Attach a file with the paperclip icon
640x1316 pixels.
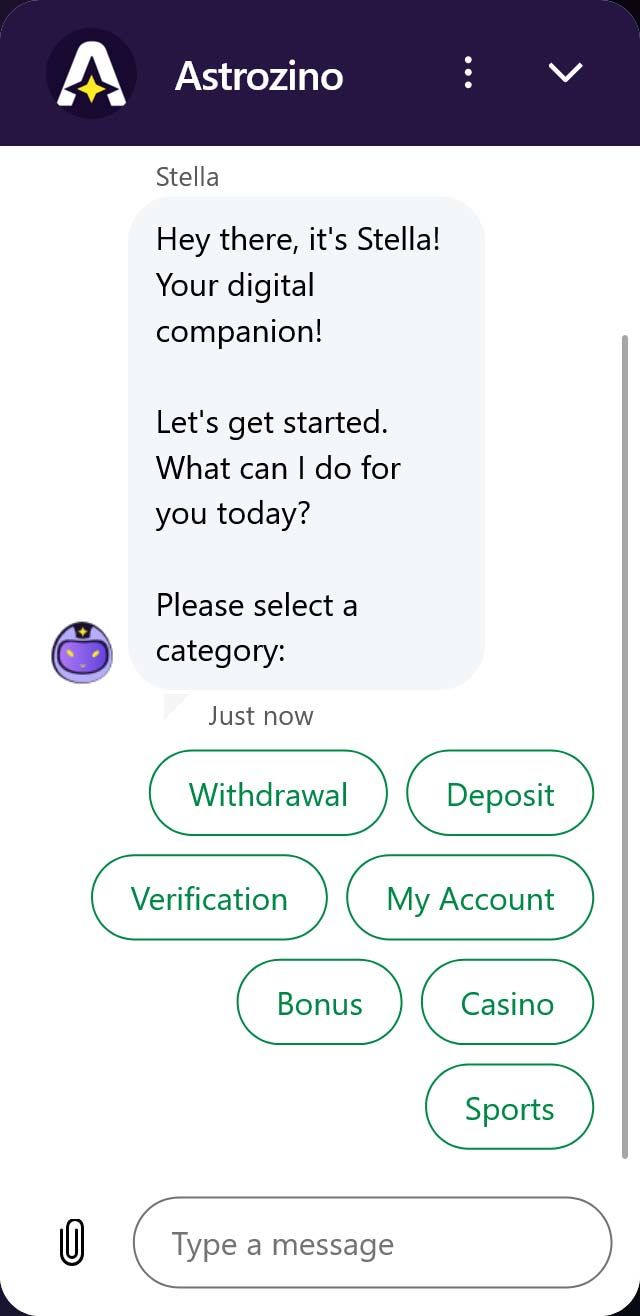click(72, 1243)
